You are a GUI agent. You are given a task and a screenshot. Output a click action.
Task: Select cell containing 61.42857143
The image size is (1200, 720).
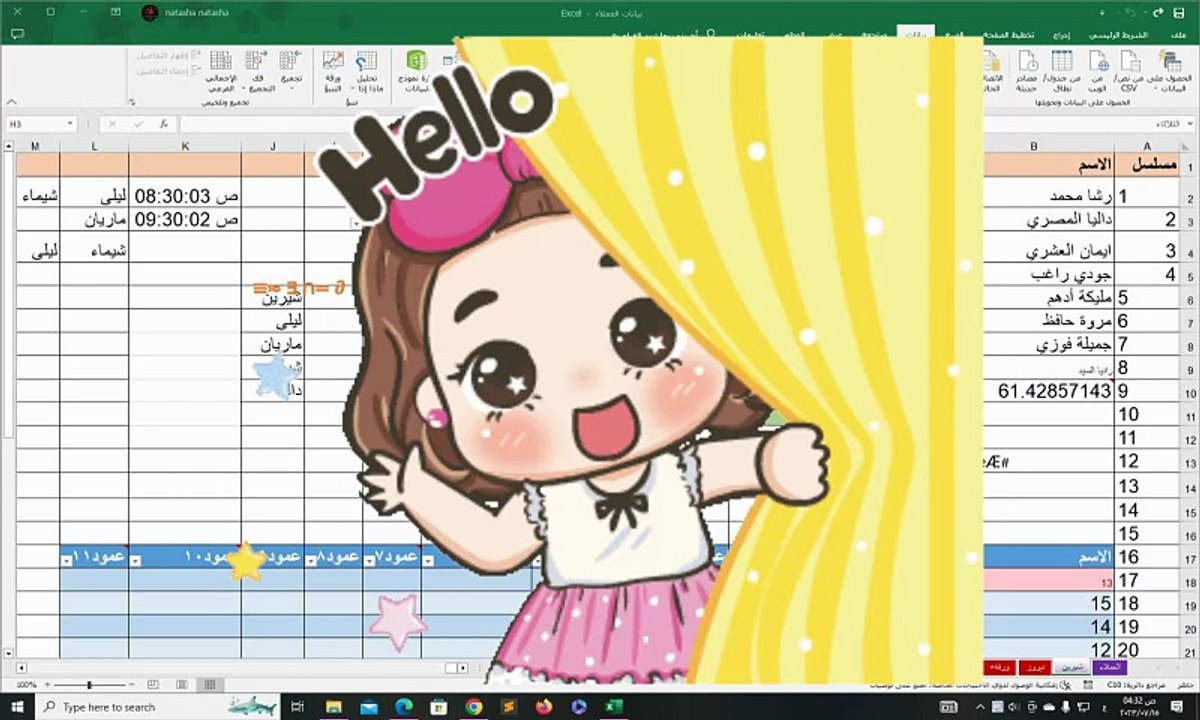coord(1050,390)
